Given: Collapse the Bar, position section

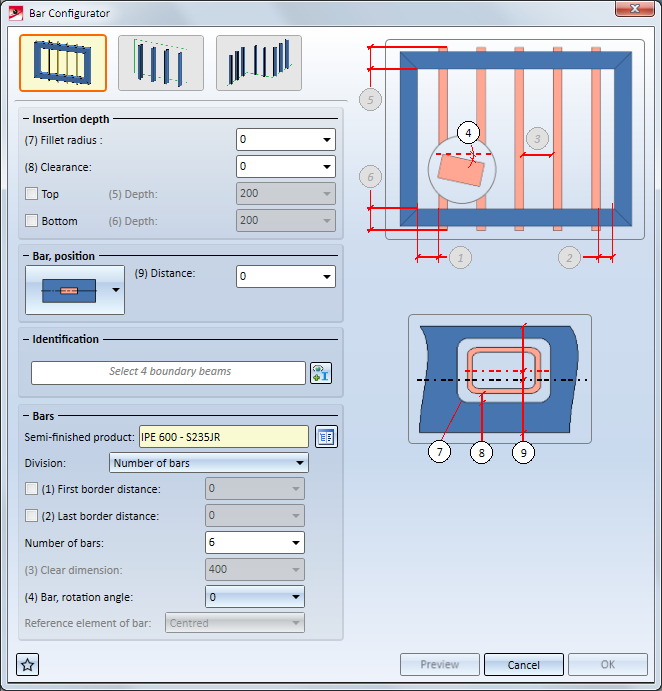Looking at the screenshot, I should coord(26,256).
